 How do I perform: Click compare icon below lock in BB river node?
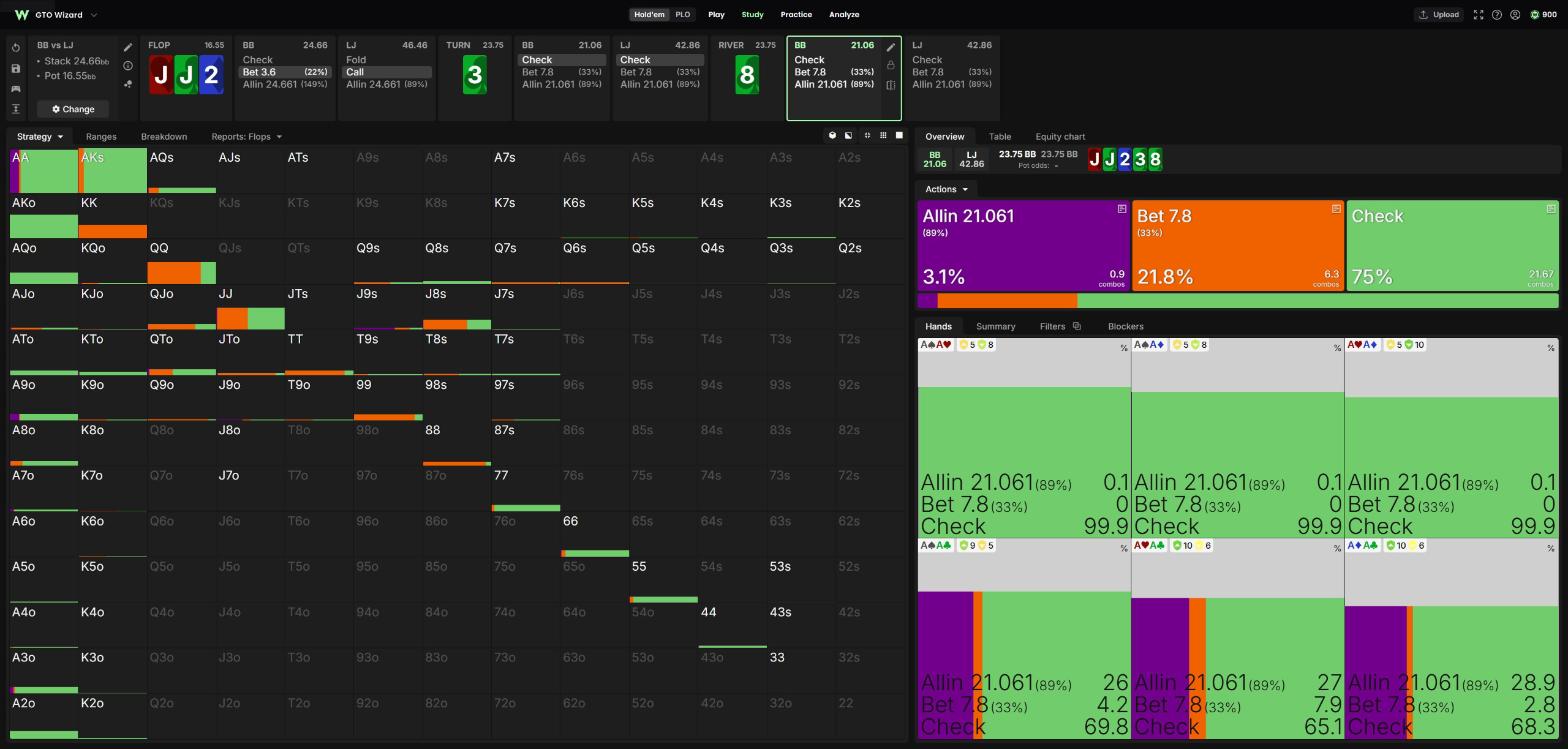tap(891, 85)
